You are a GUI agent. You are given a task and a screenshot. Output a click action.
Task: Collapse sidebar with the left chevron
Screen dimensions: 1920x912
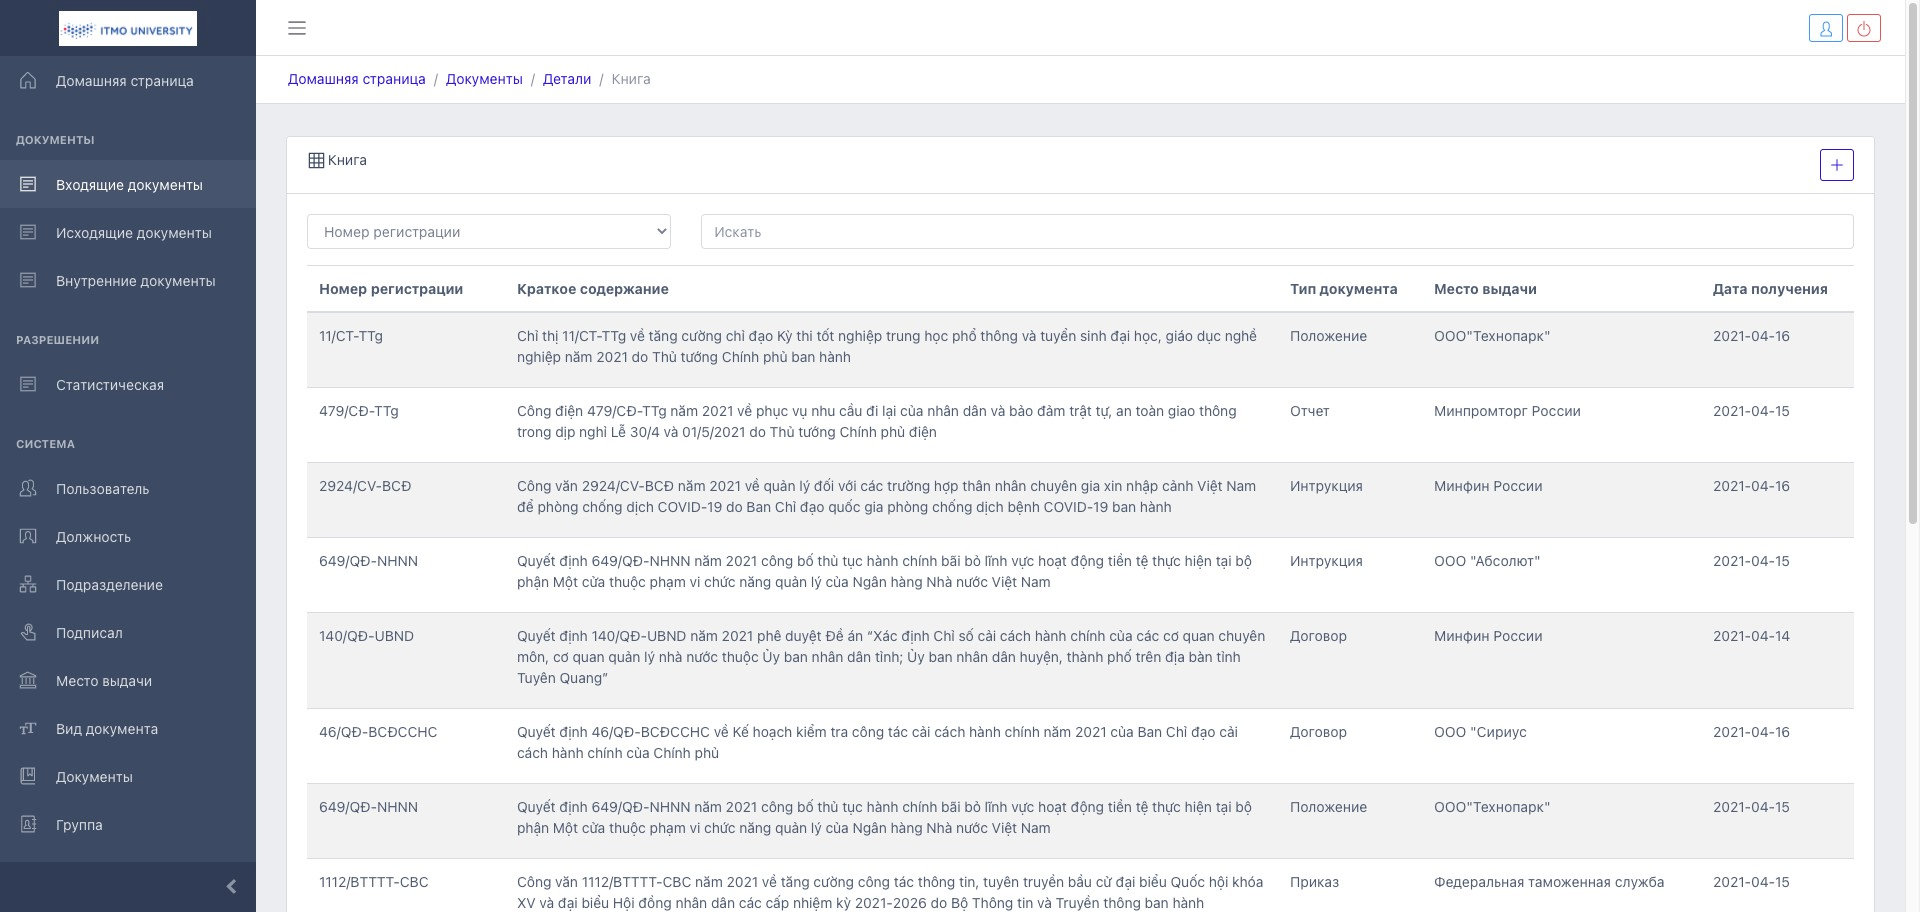click(x=231, y=886)
